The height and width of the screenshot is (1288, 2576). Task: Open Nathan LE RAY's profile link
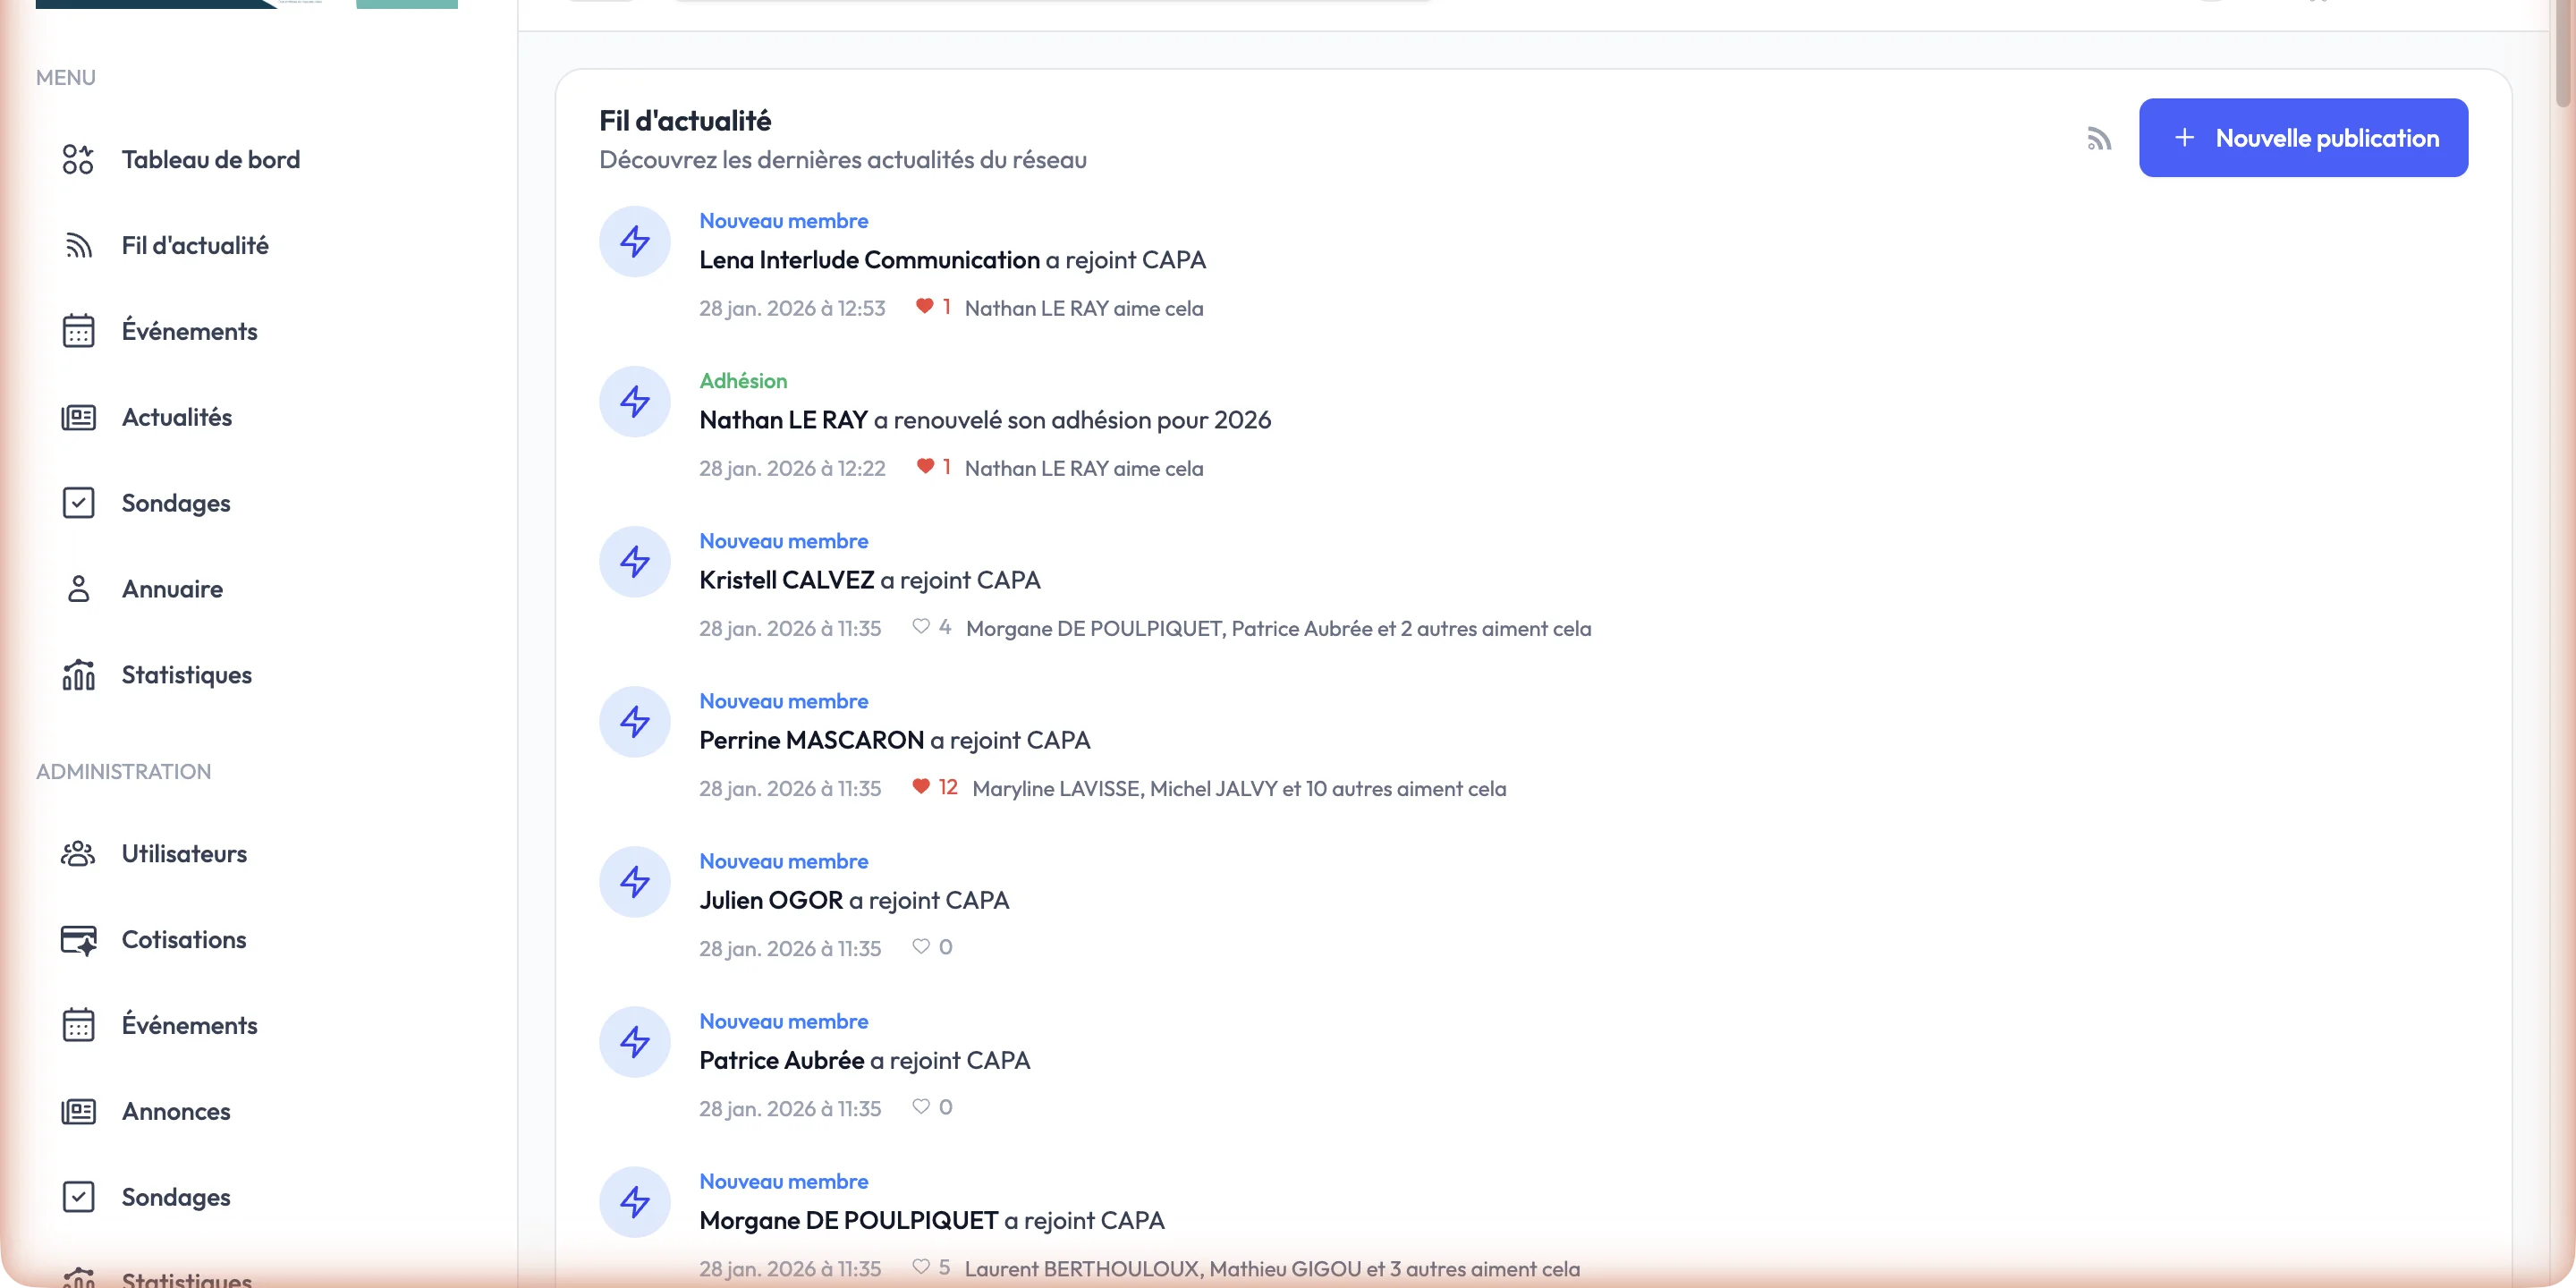783,420
